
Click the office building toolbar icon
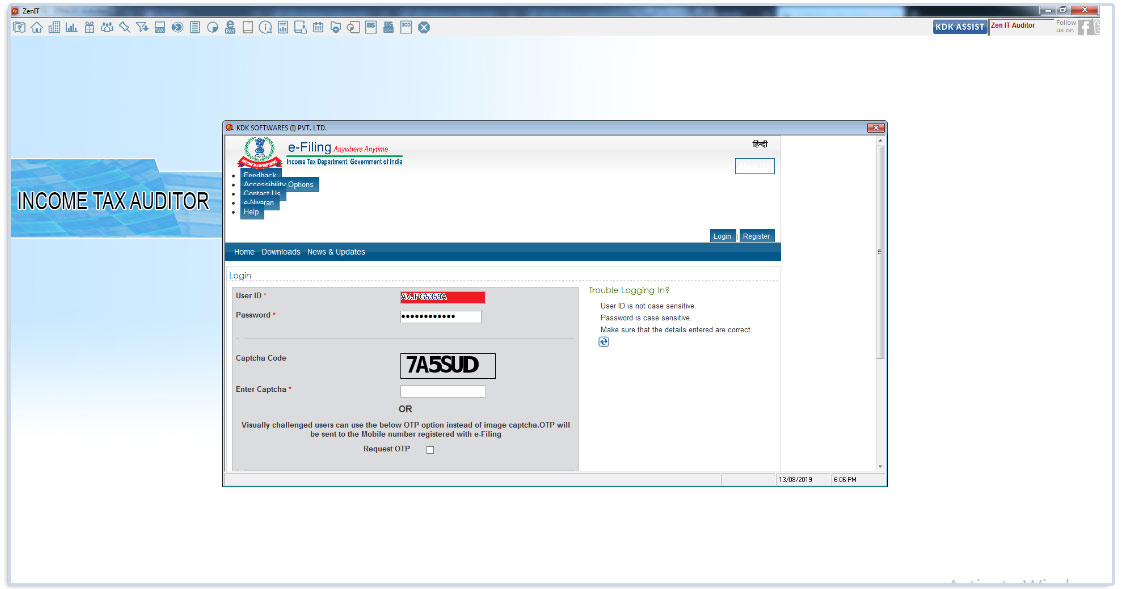pyautogui.click(x=54, y=27)
